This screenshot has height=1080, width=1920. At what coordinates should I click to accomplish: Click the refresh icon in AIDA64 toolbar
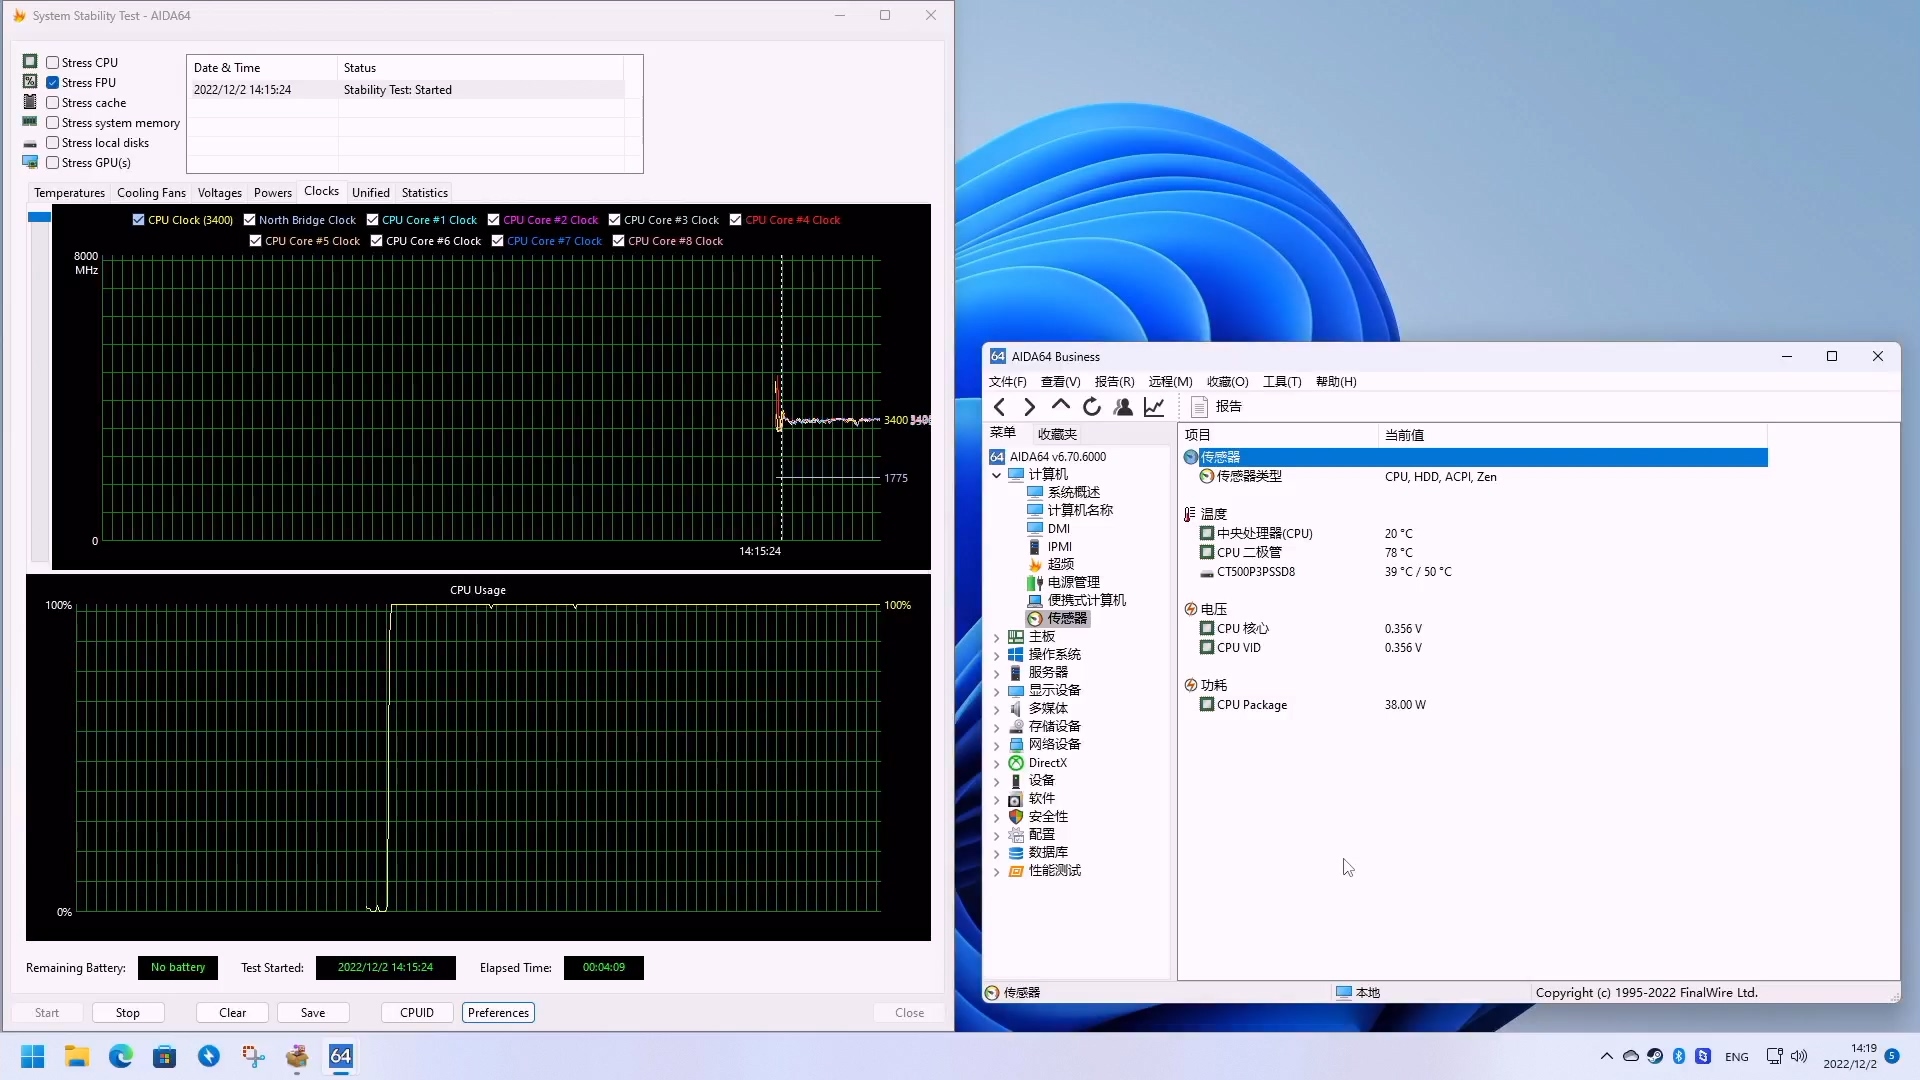tap(1092, 406)
